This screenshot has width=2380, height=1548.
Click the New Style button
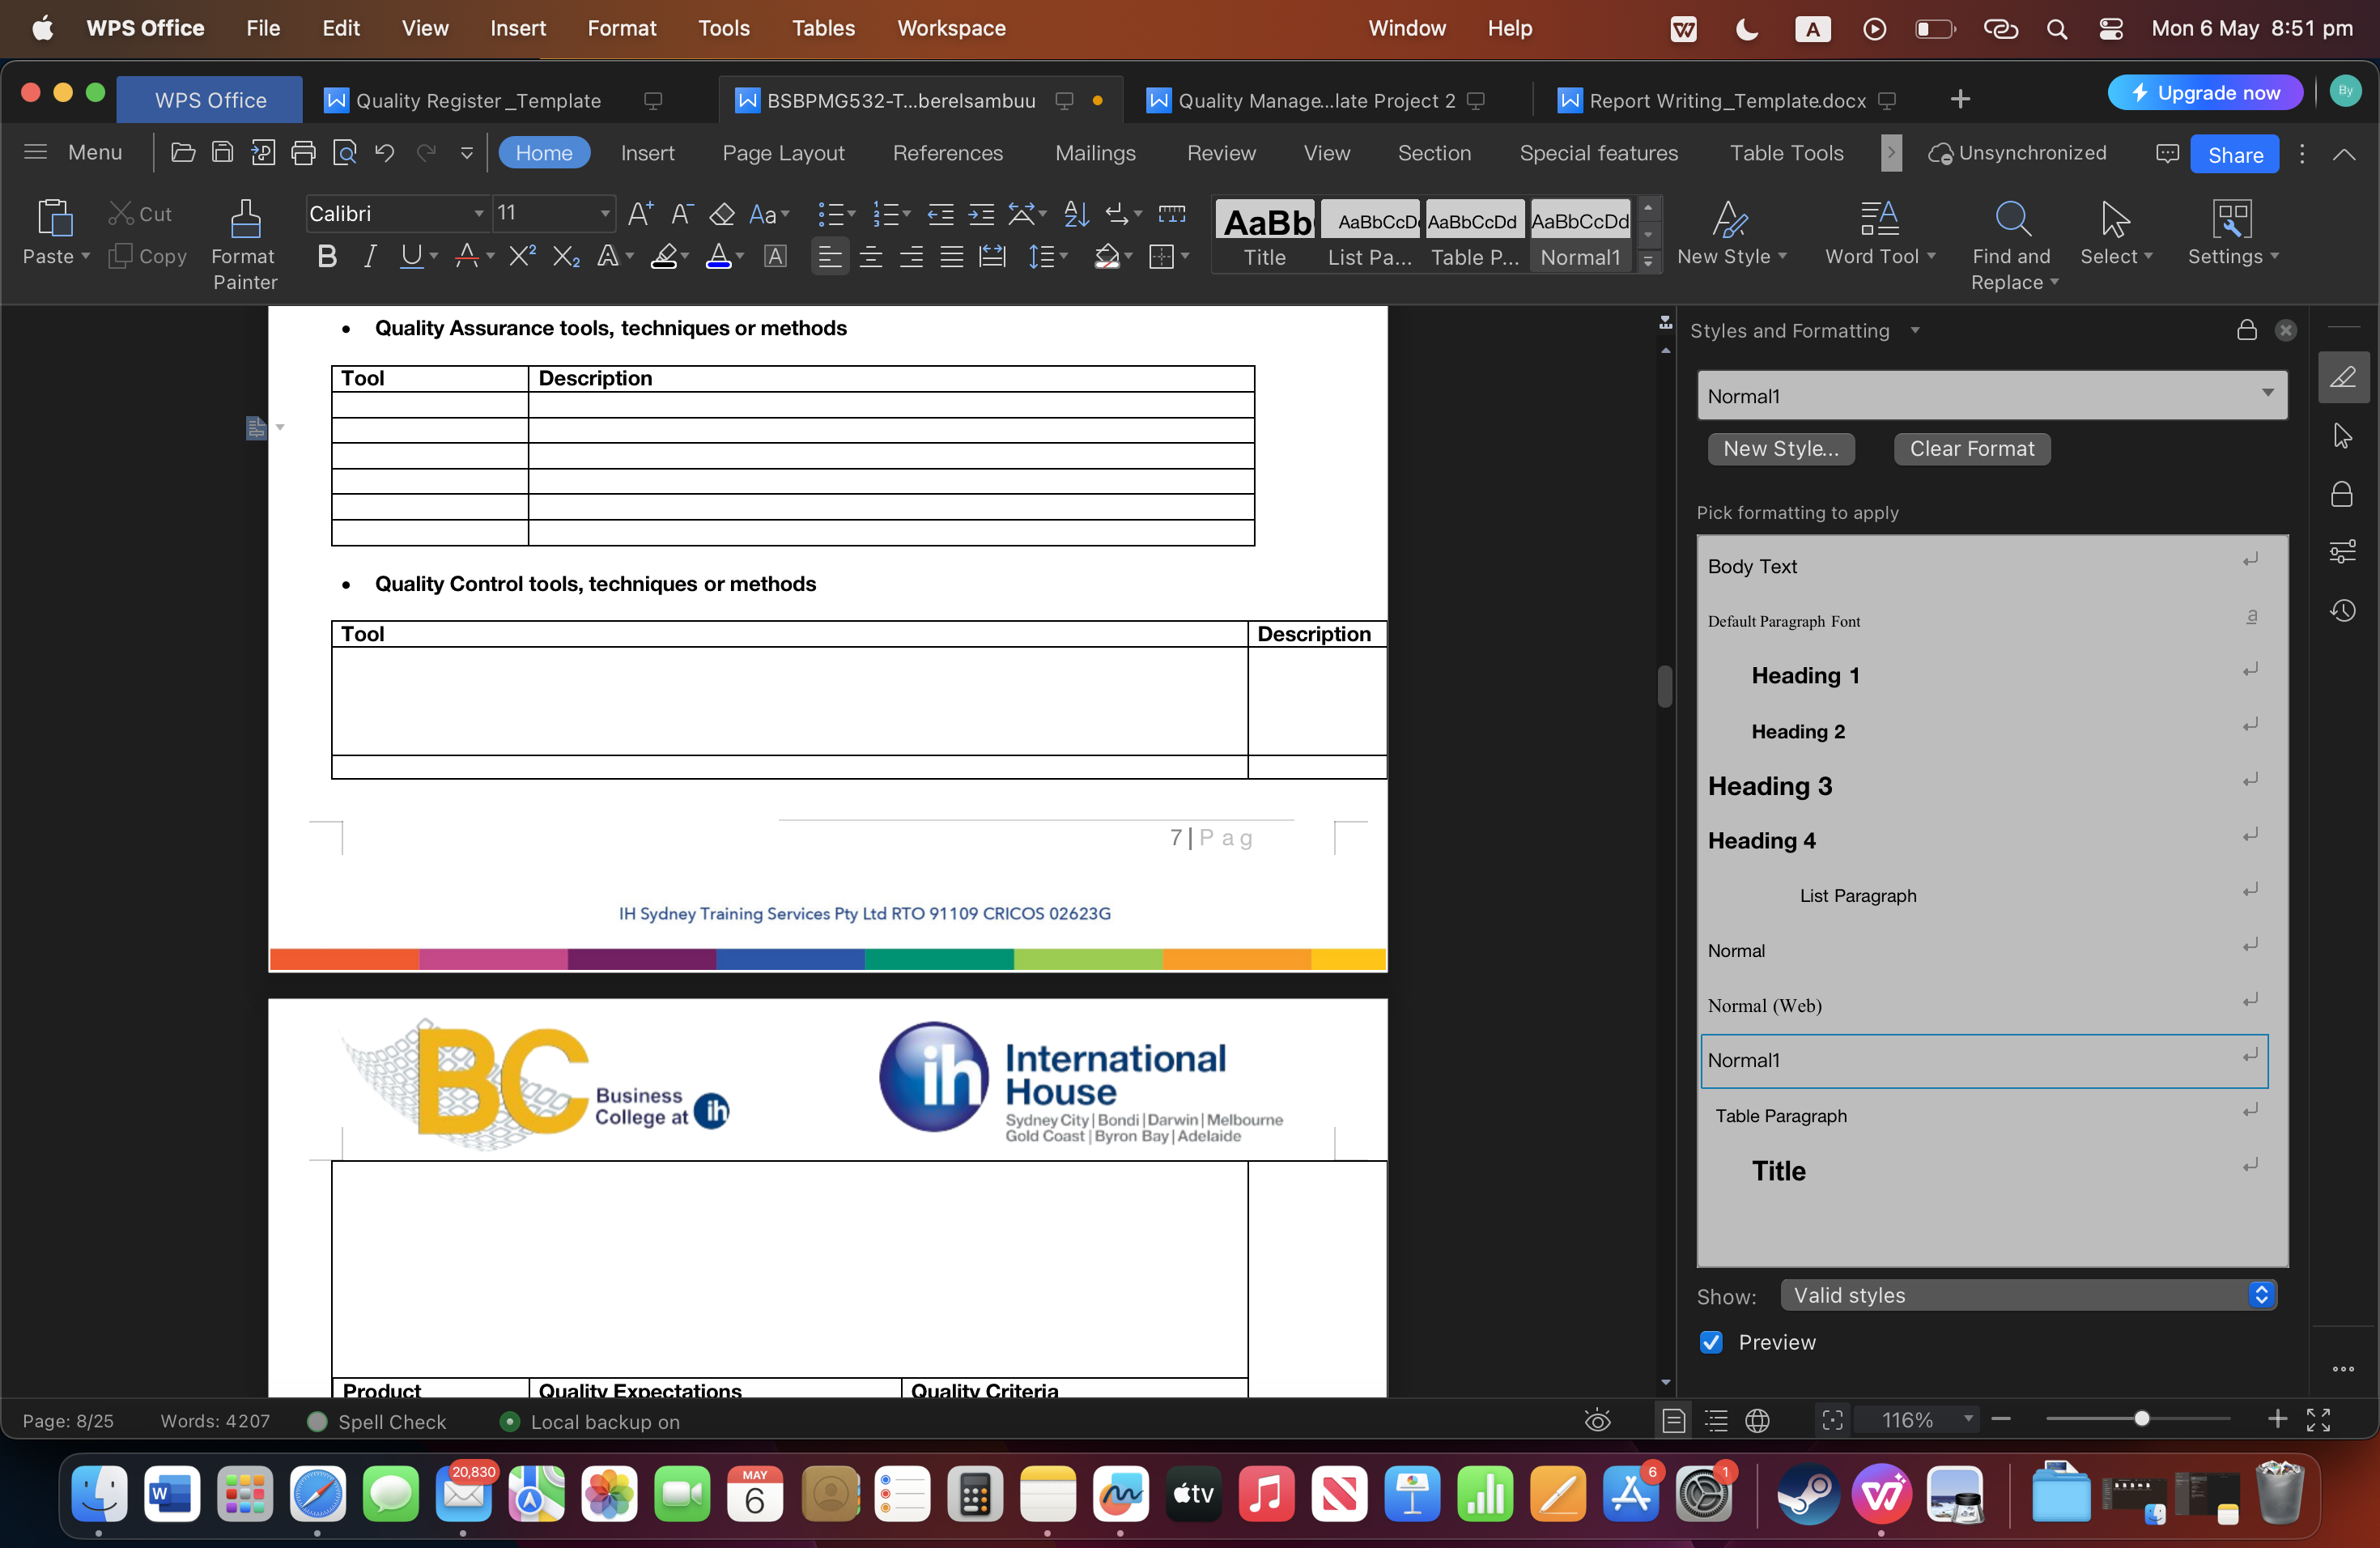1781,449
